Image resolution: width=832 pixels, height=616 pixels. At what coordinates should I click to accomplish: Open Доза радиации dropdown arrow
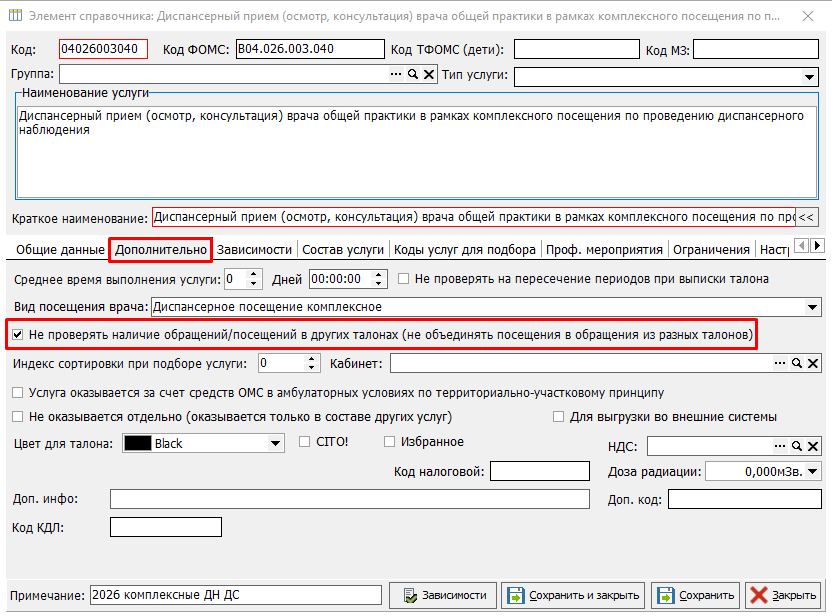(x=812, y=471)
